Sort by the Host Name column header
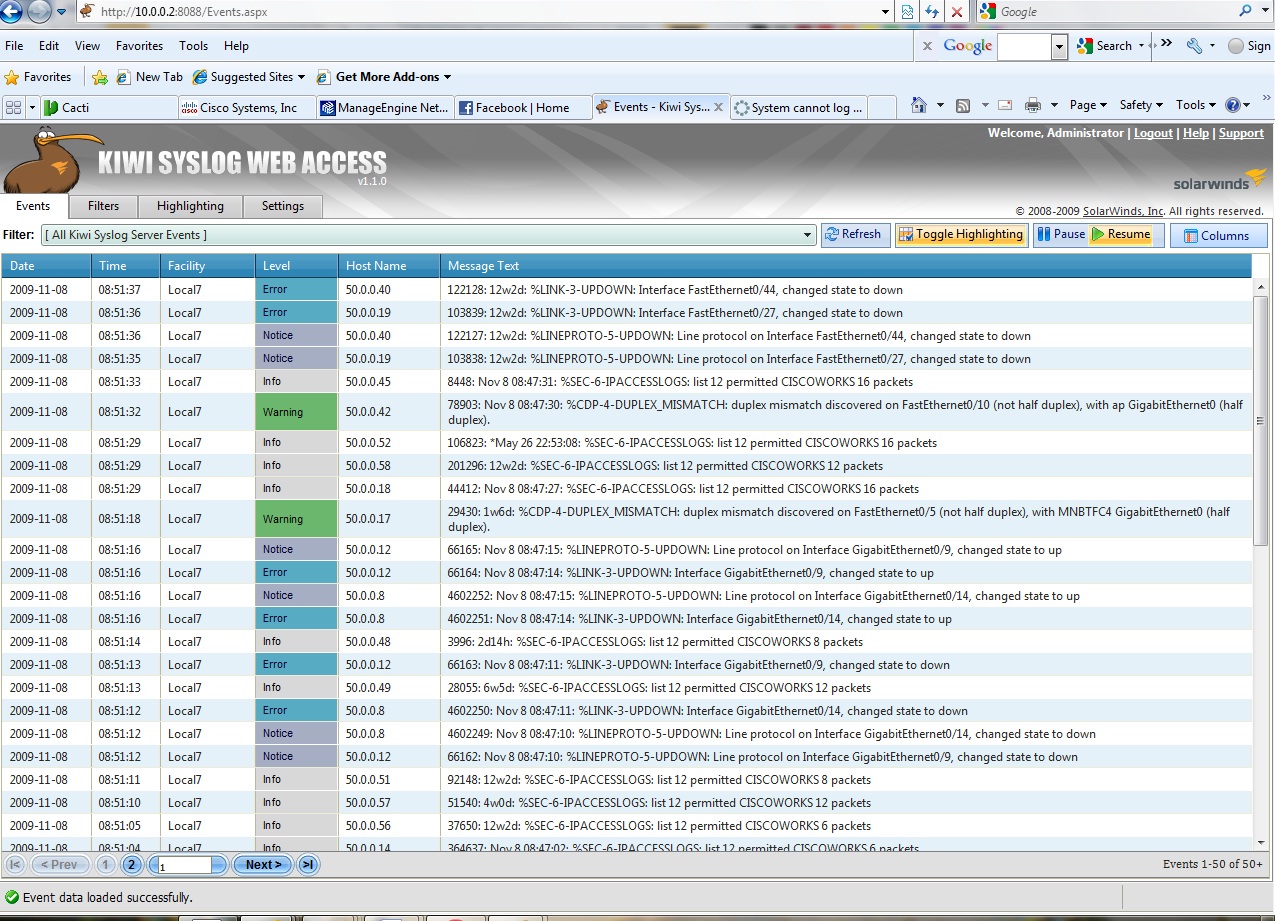This screenshot has width=1275, height=921. (x=389, y=266)
